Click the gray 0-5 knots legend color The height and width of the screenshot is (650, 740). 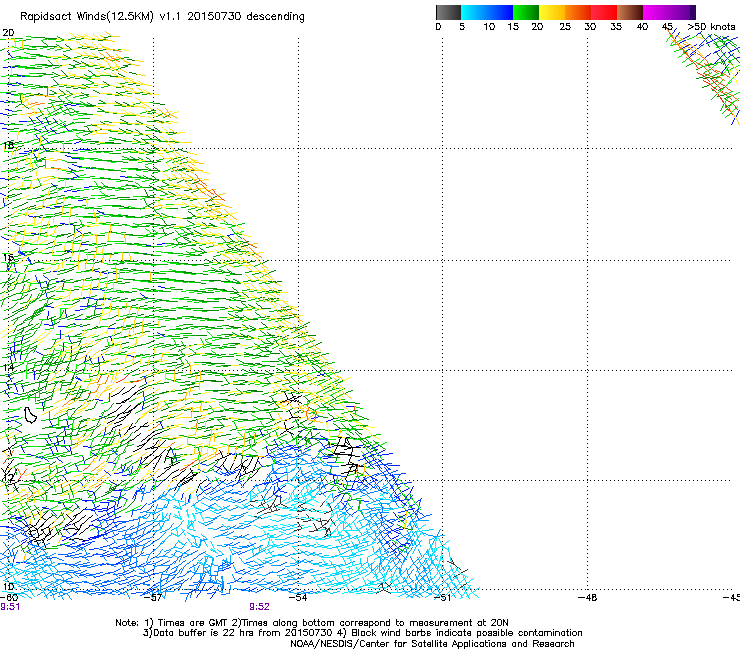[x=448, y=12]
